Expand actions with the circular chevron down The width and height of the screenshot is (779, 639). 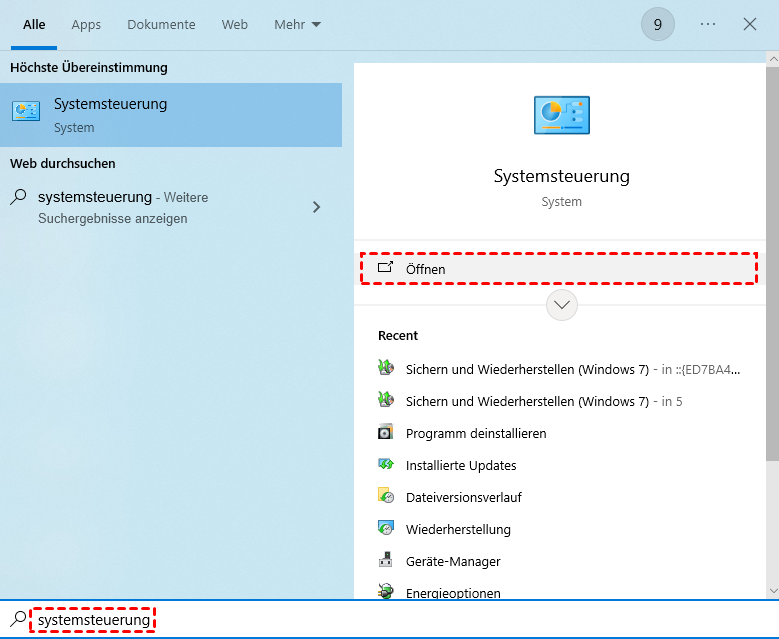[561, 305]
